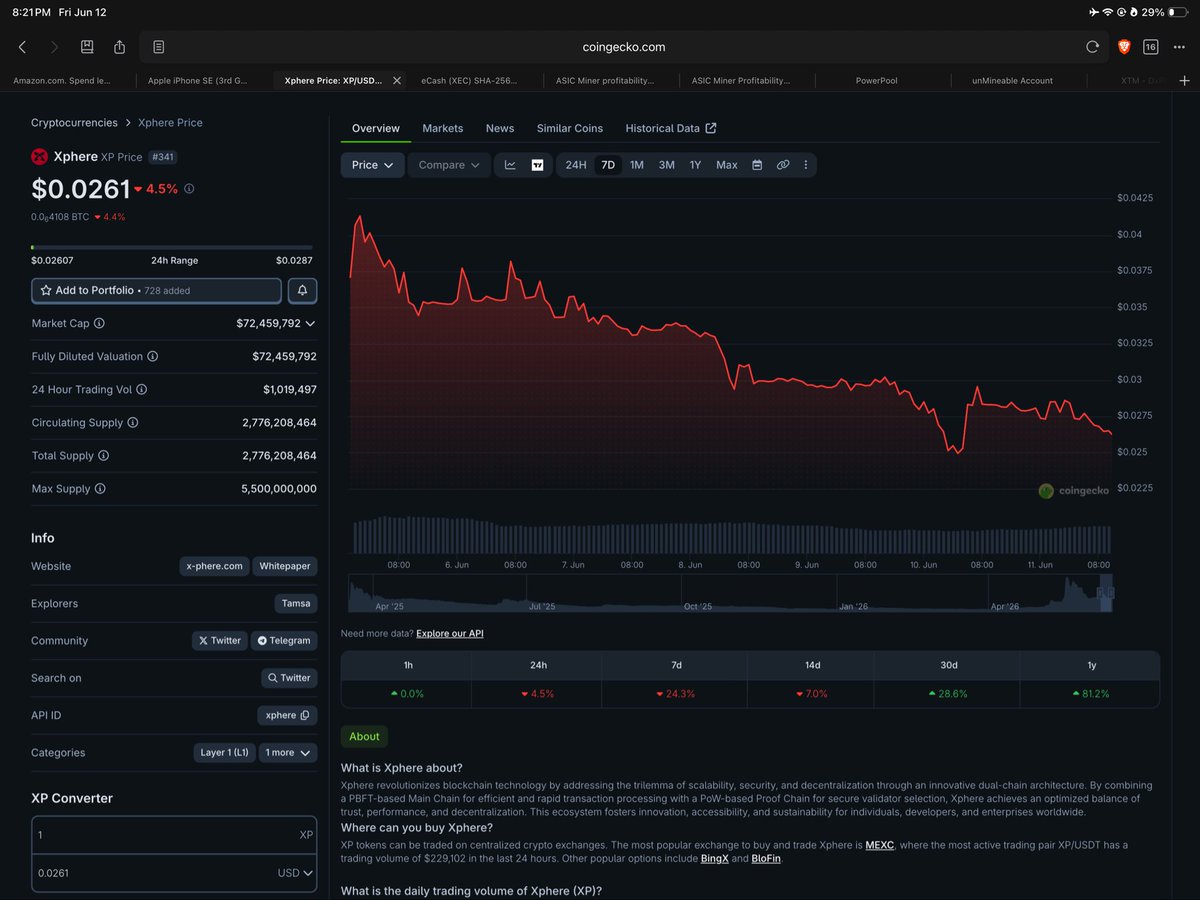This screenshot has width=1200, height=900.
Task: Show info beside 4.5% price change
Action: point(189,188)
